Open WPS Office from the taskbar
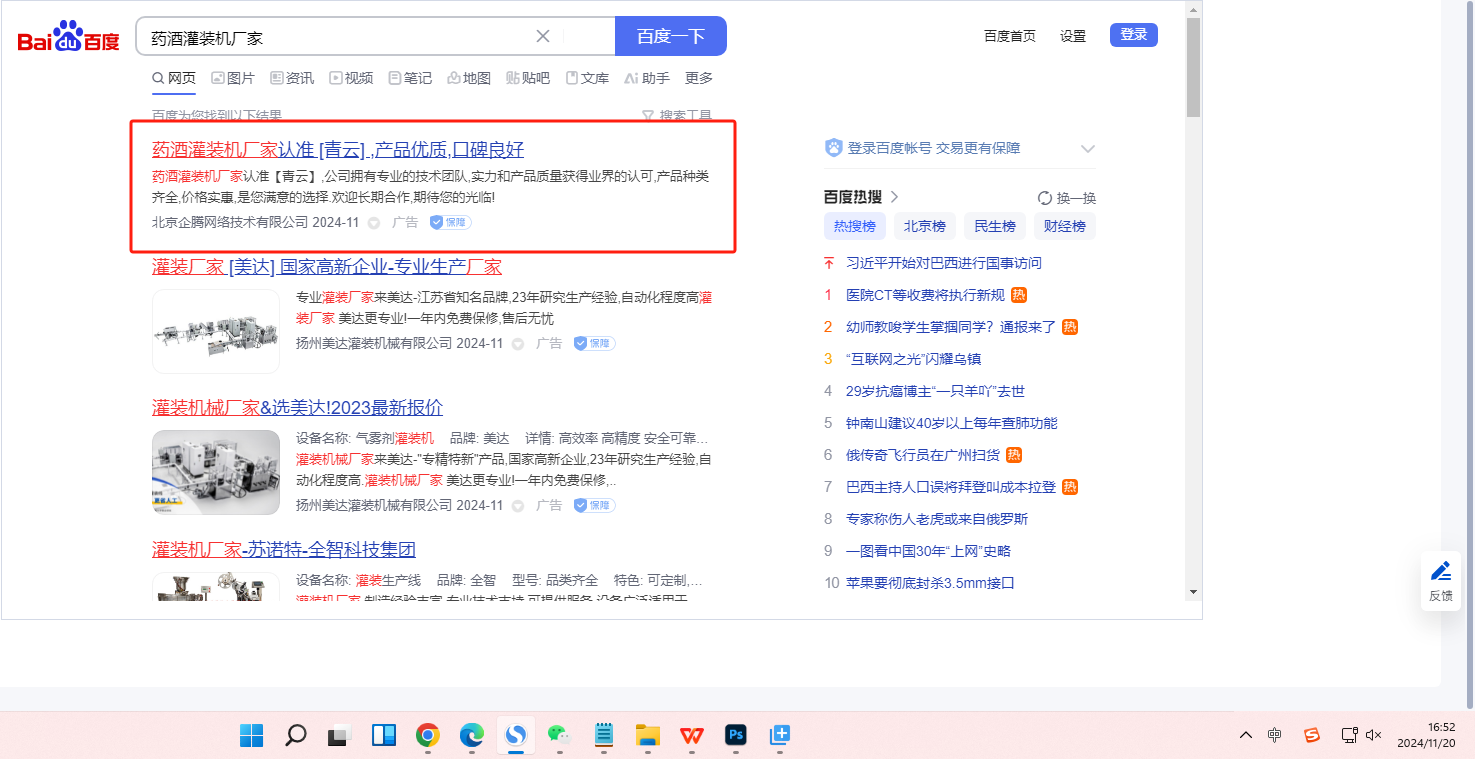This screenshot has width=1475, height=759. point(691,736)
